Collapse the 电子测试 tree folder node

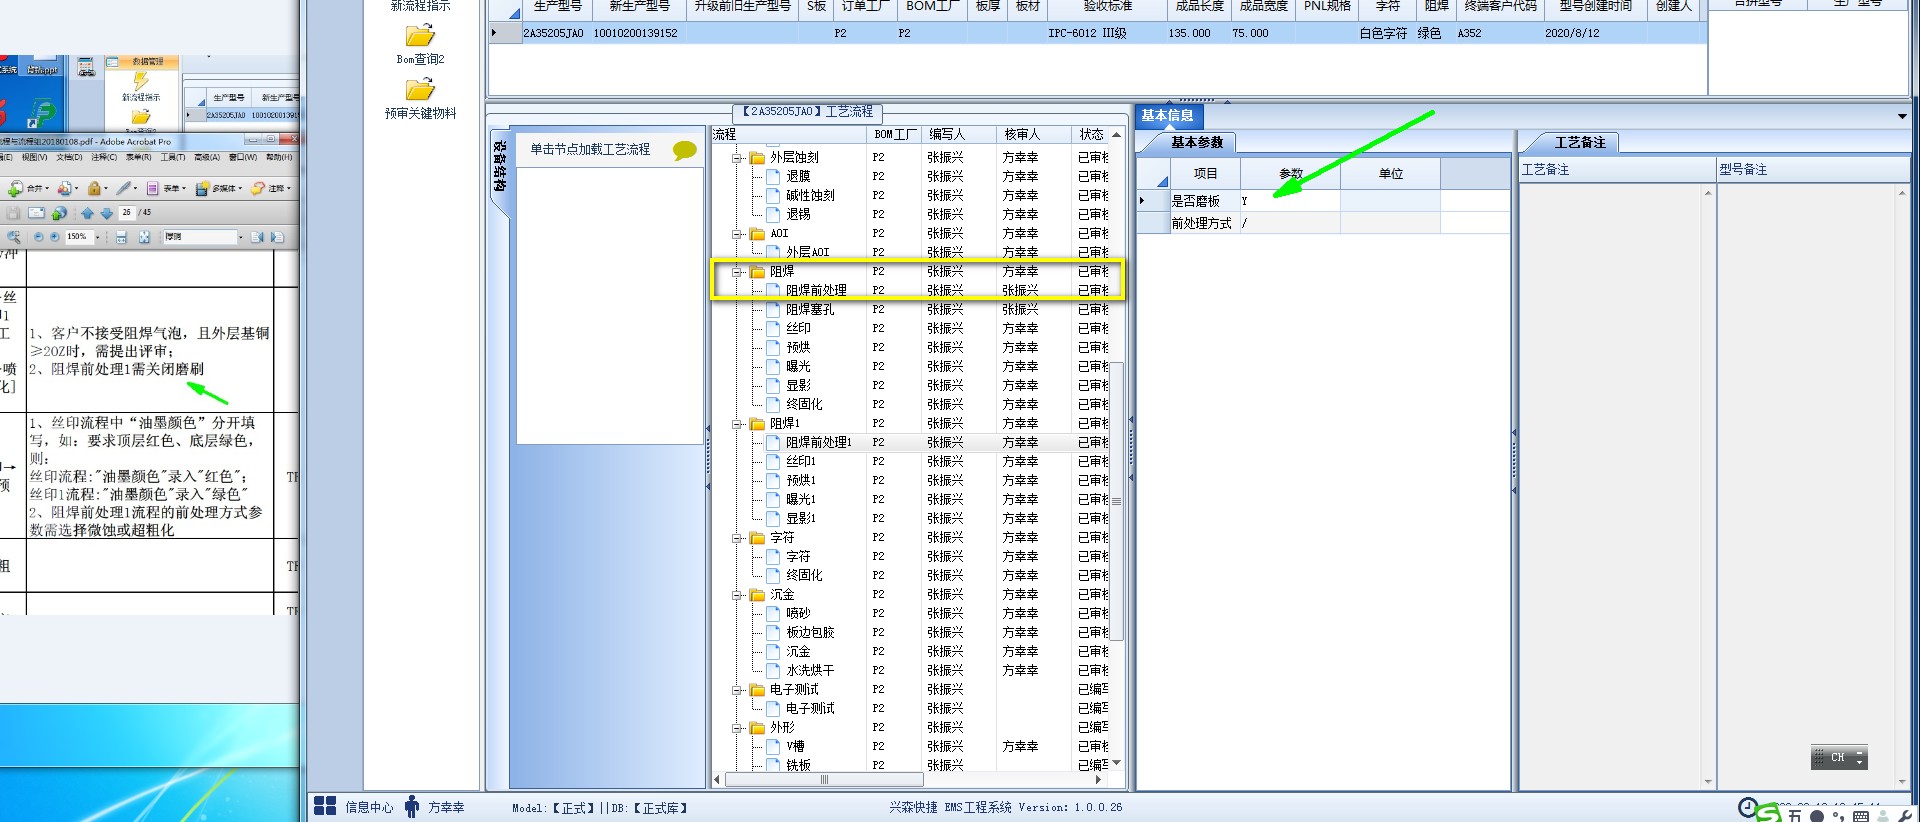click(738, 690)
